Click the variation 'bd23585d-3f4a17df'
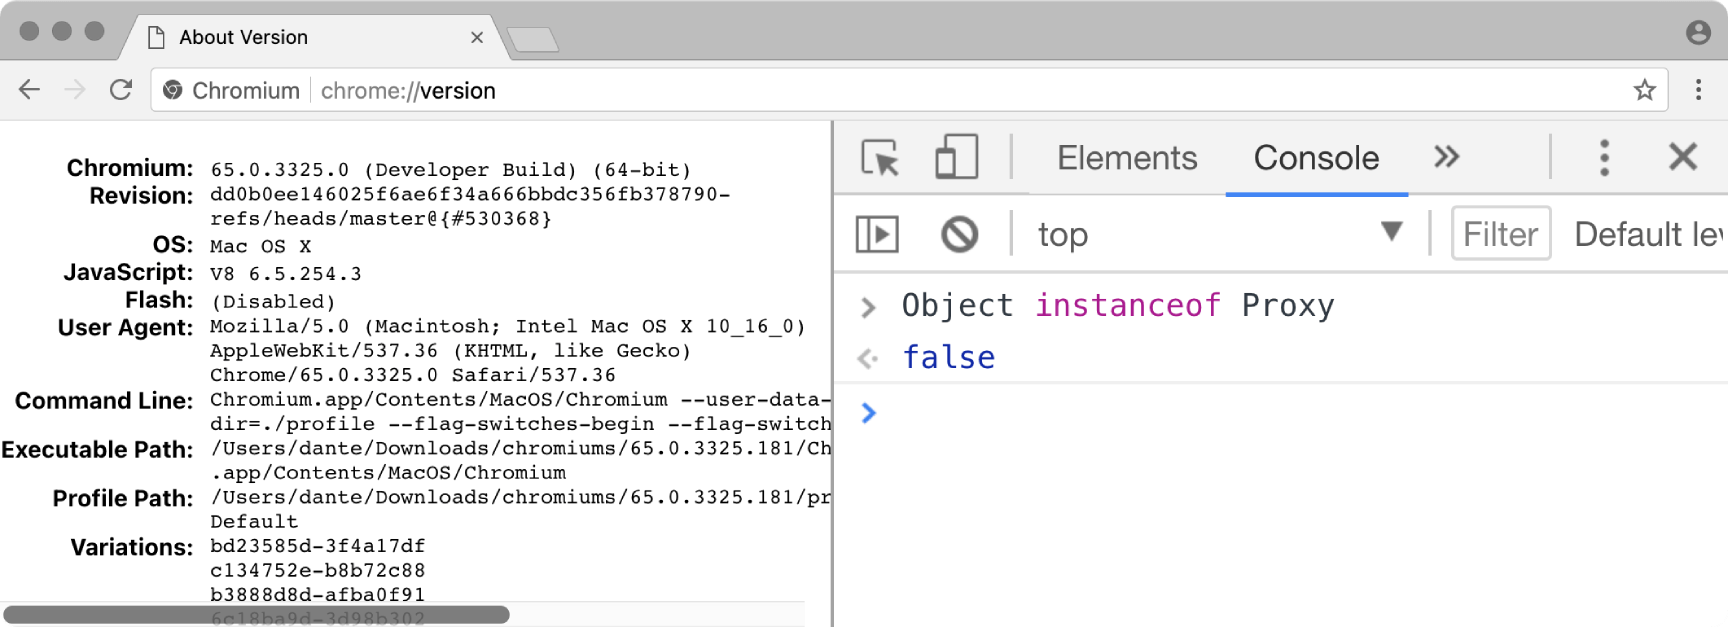 (x=317, y=546)
